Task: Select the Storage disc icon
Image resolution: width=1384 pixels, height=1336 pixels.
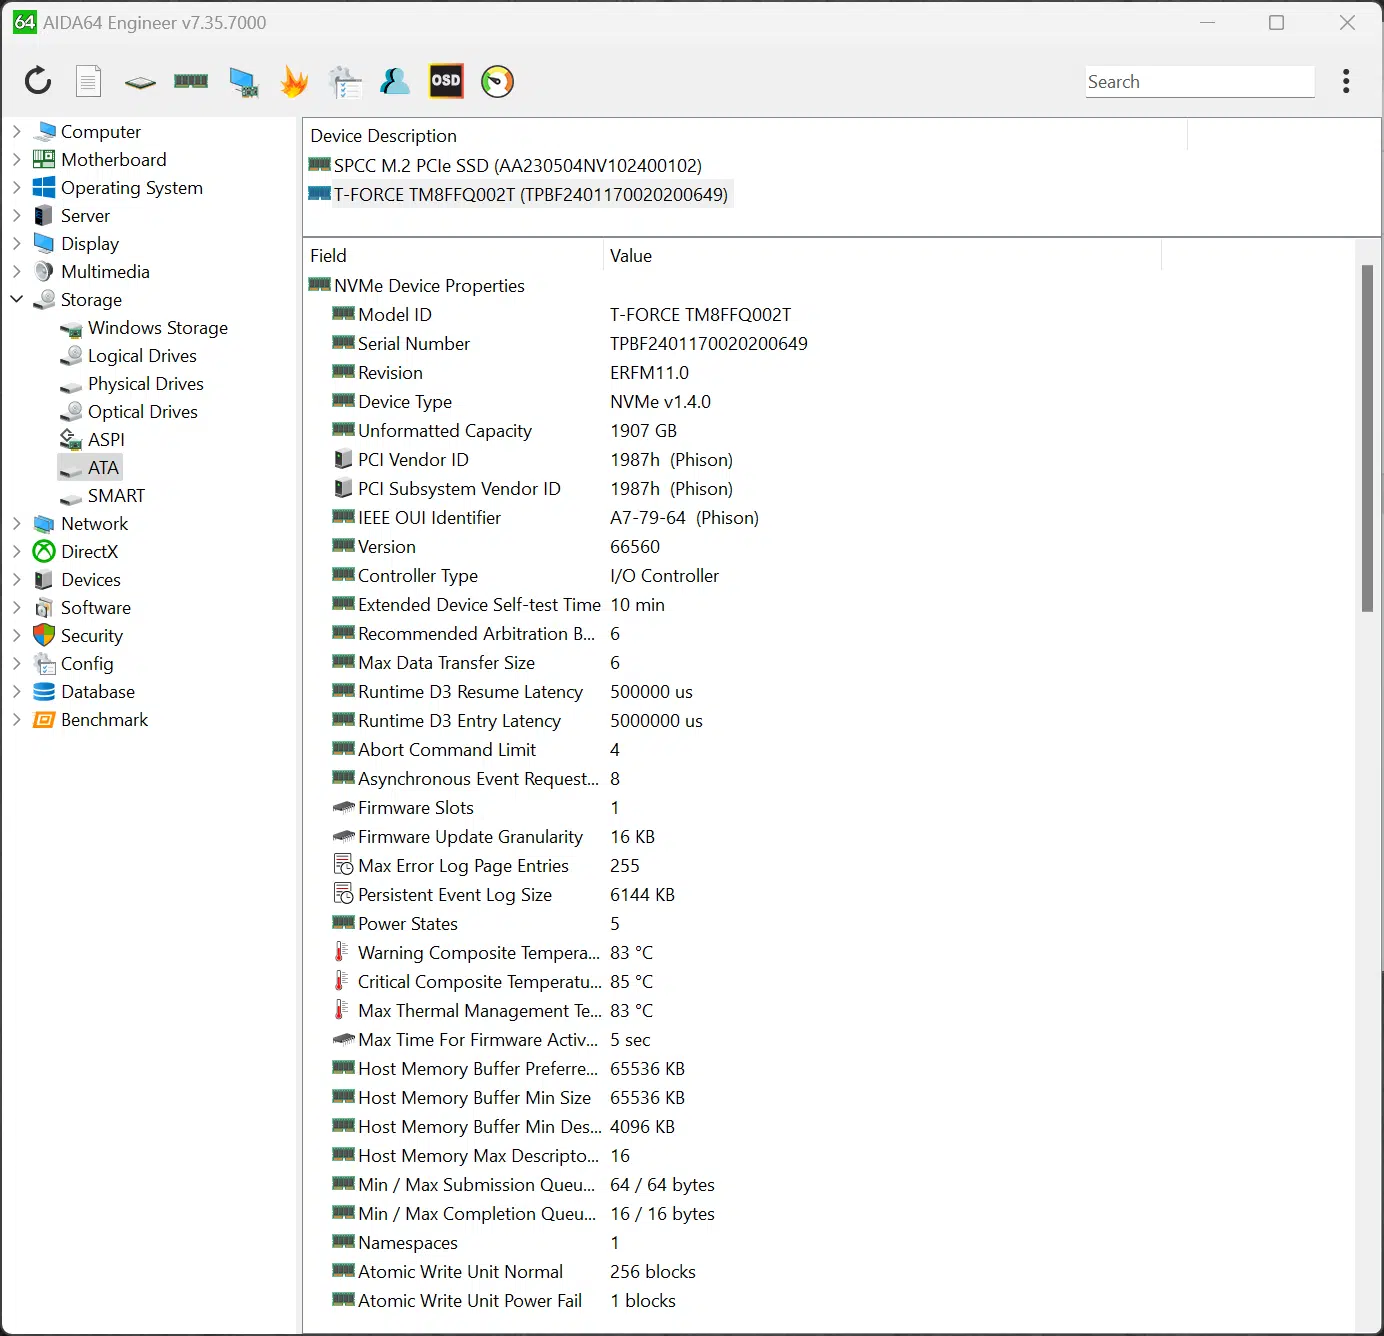Action: tap(44, 299)
